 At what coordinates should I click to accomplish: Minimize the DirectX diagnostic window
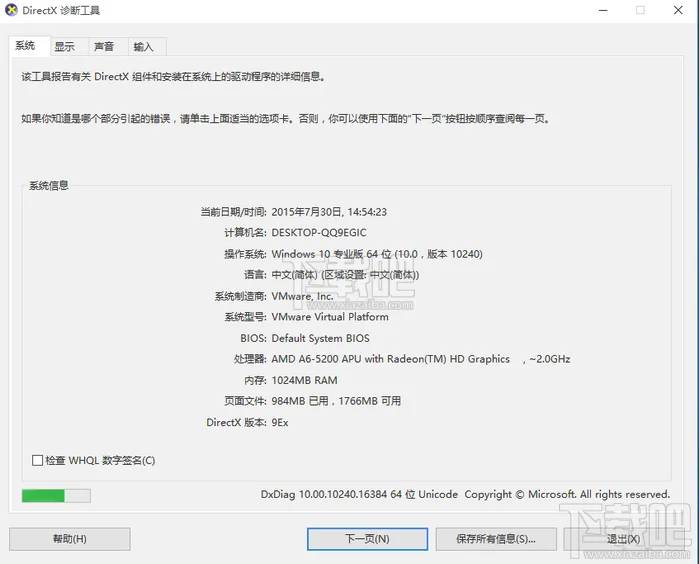(603, 10)
